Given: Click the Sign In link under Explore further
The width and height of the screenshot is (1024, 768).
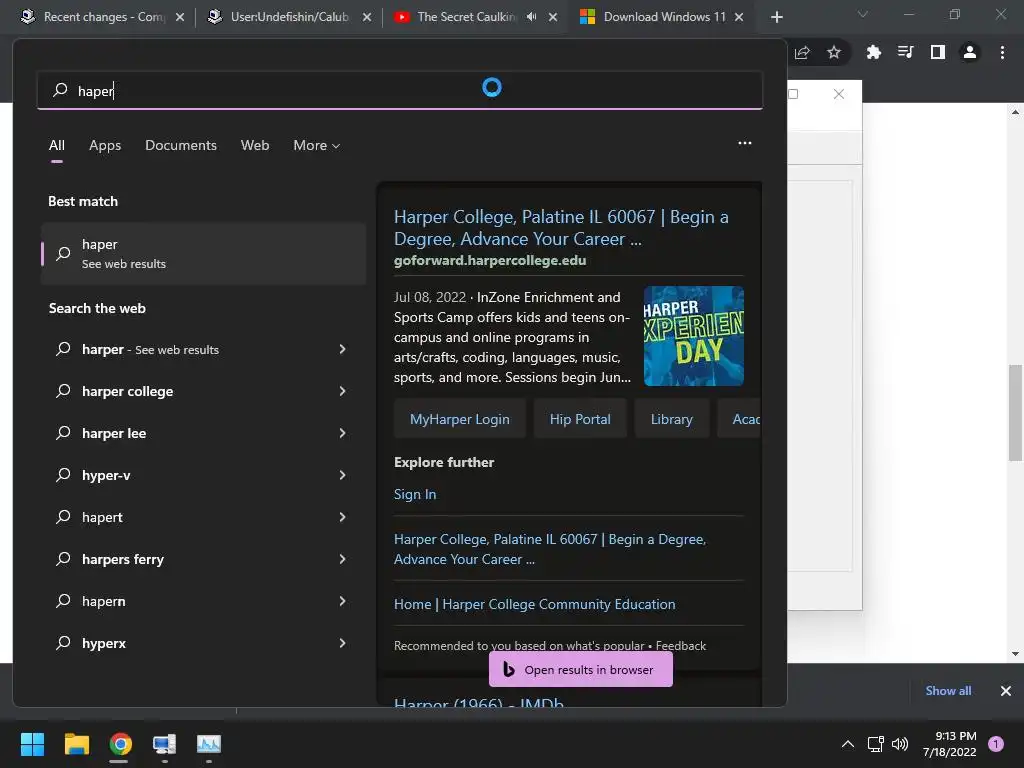Looking at the screenshot, I should (415, 494).
